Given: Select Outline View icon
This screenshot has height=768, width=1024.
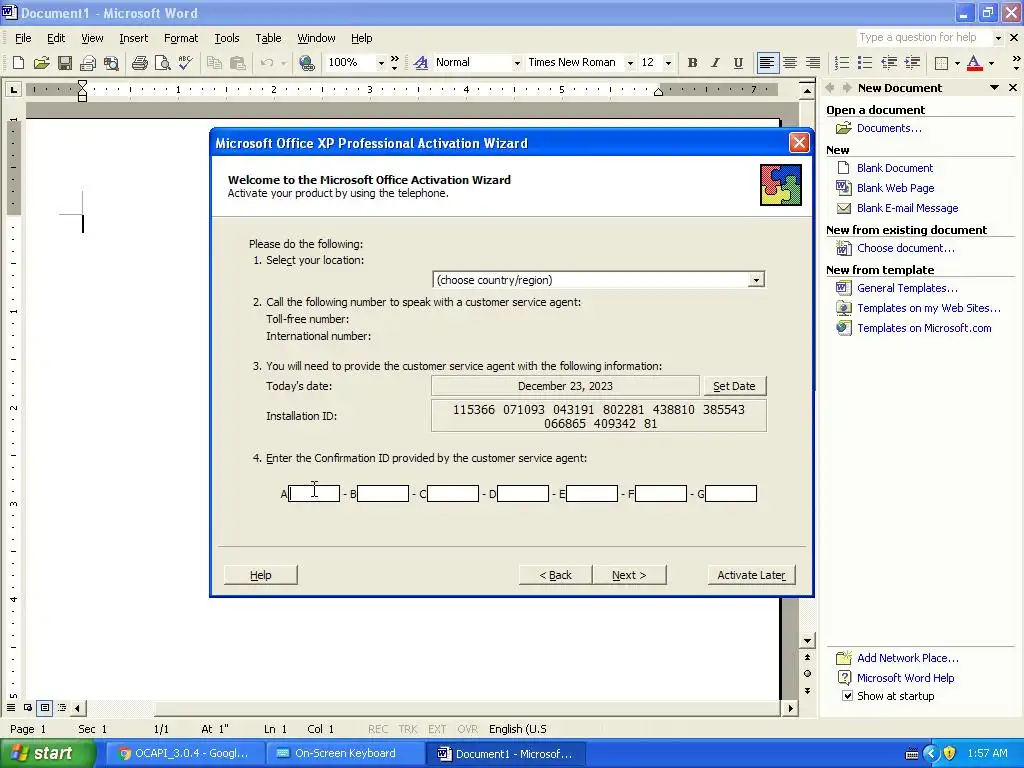Looking at the screenshot, I should [62, 707].
